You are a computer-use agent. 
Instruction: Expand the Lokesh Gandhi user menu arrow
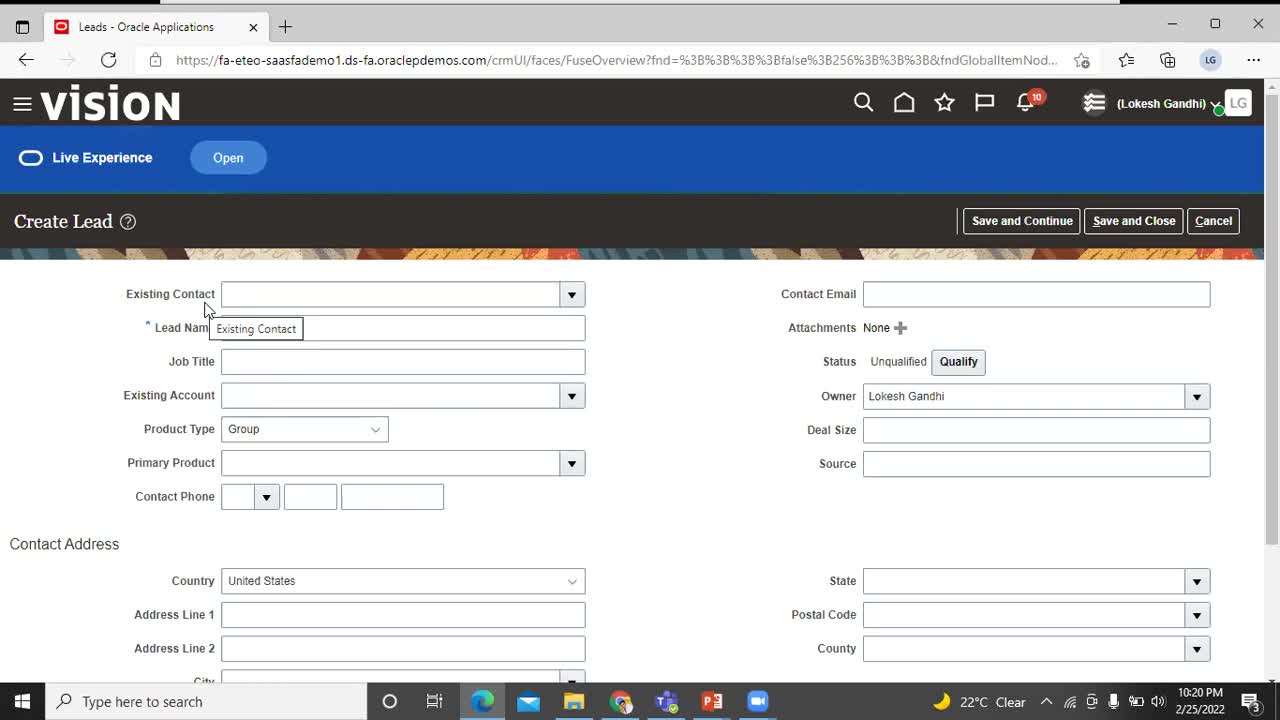click(1215, 104)
